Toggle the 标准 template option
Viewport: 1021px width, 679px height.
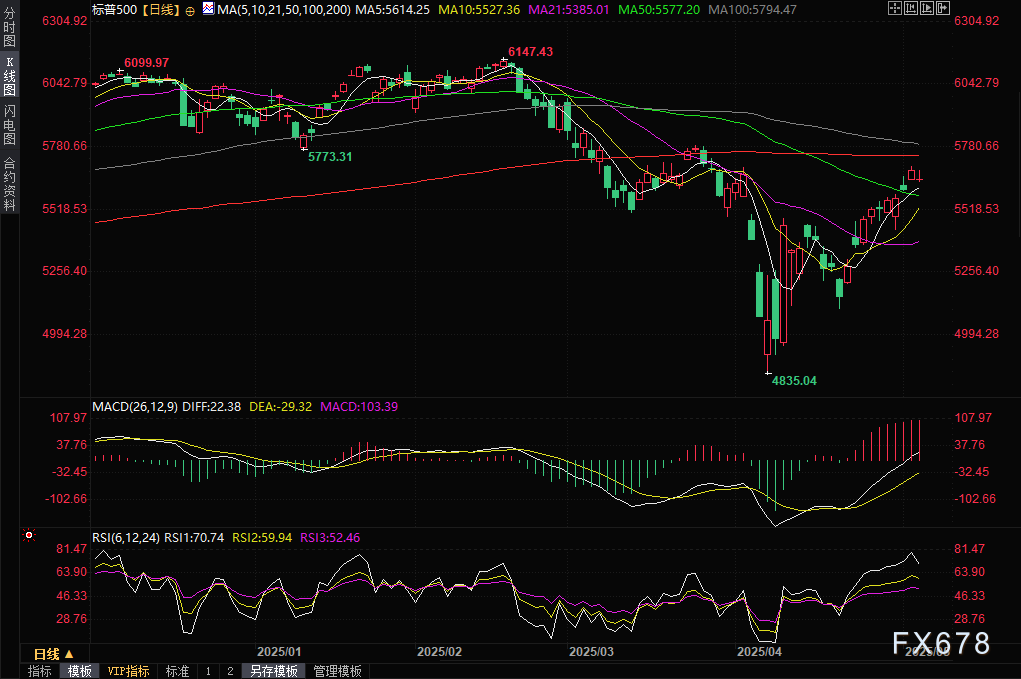(x=177, y=671)
